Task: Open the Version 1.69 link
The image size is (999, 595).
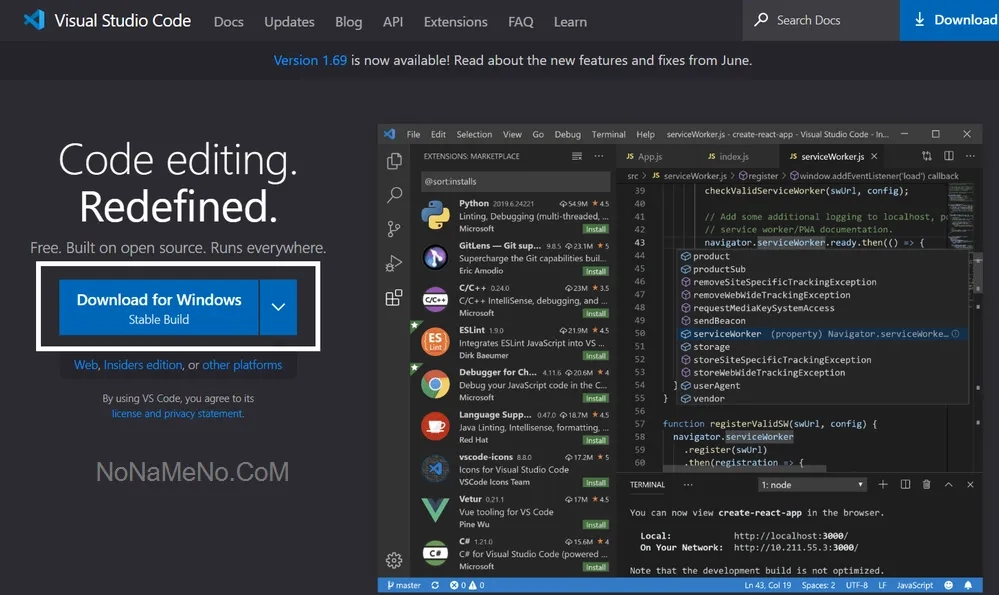Action: [310, 60]
